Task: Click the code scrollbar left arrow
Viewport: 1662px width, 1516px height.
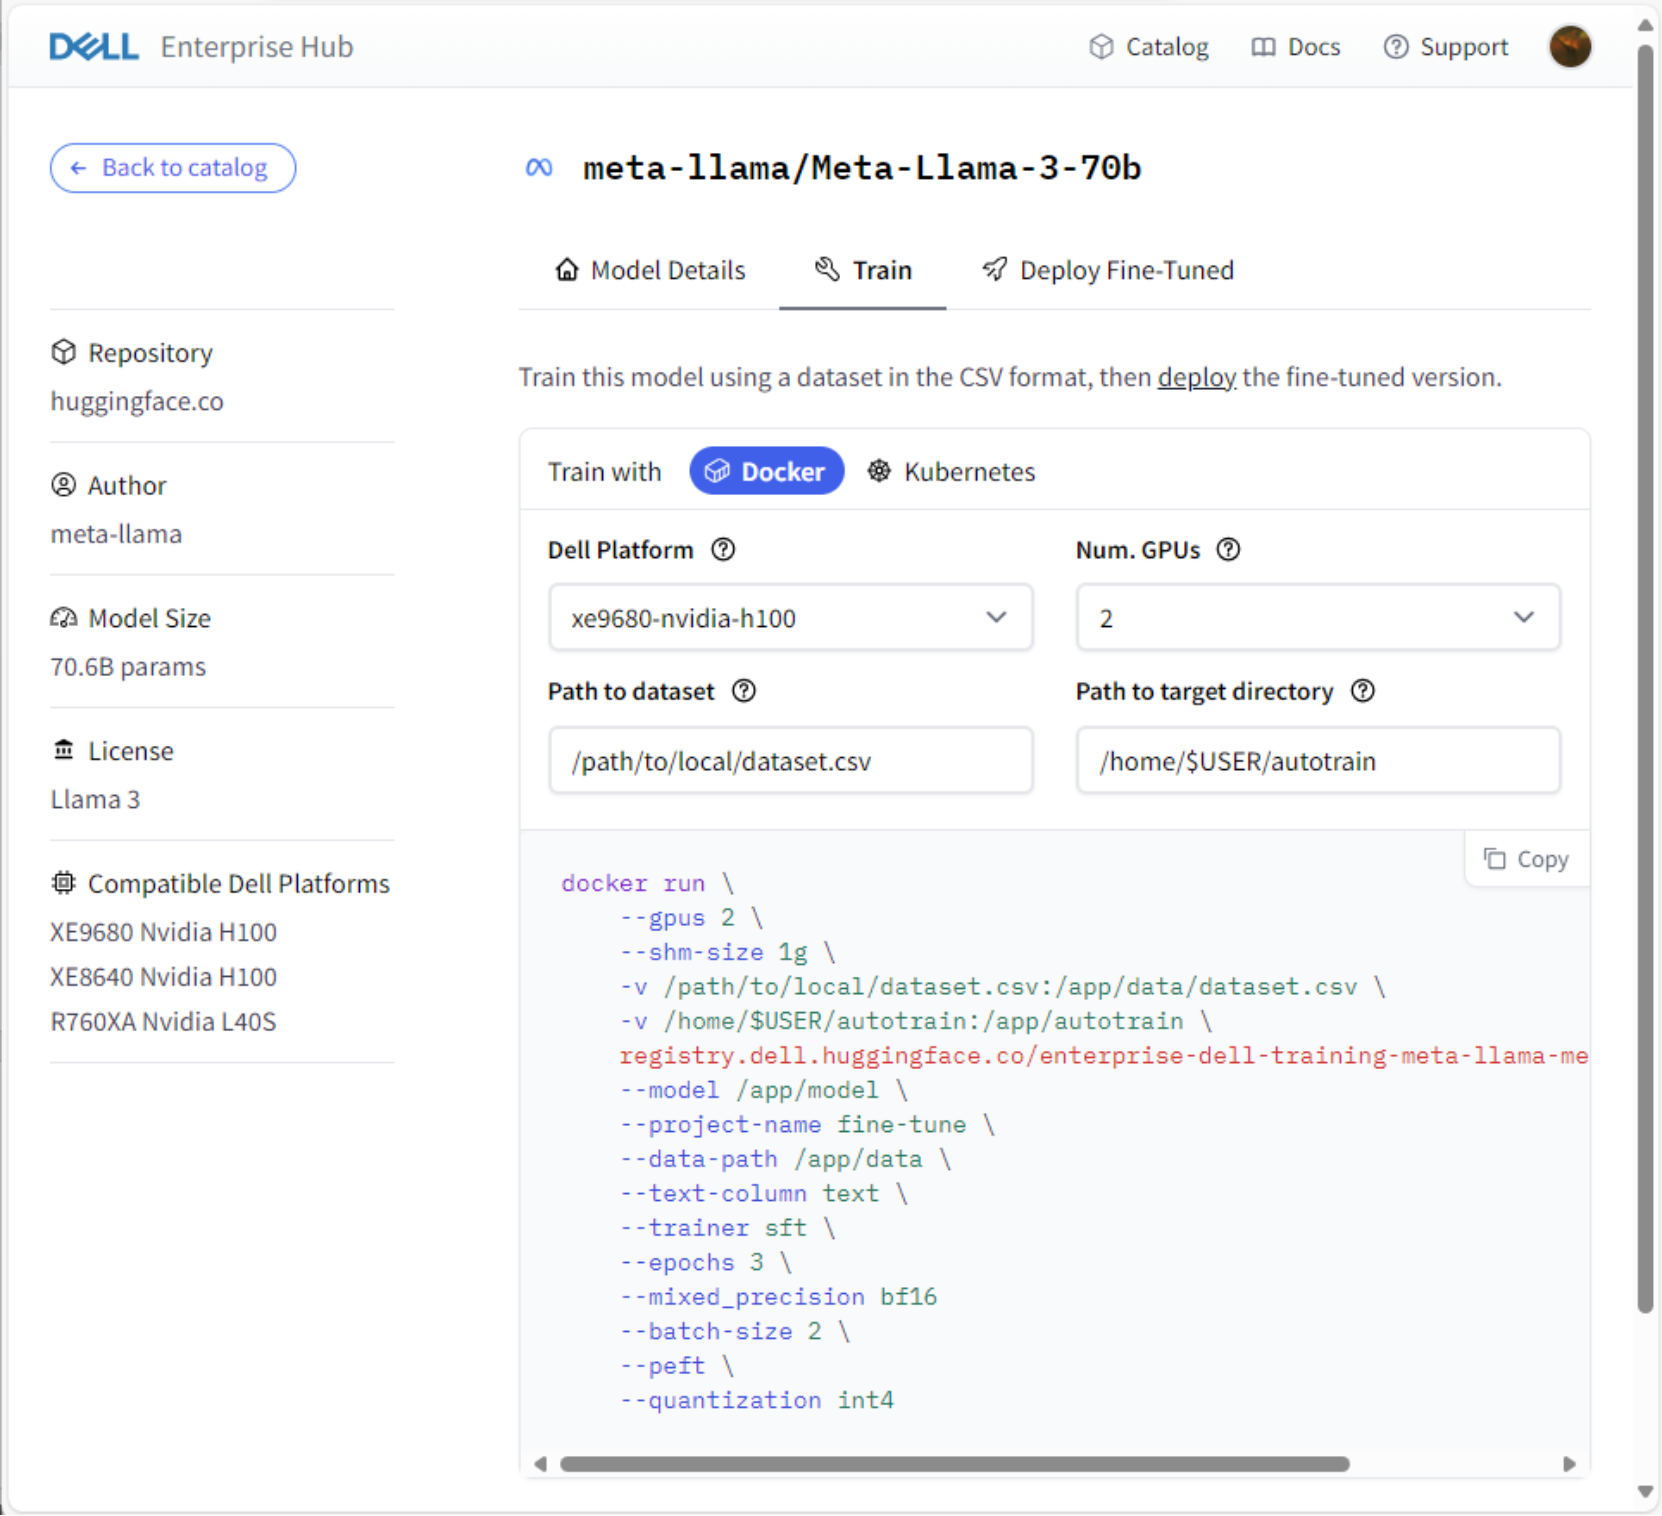Action: click(x=540, y=1464)
